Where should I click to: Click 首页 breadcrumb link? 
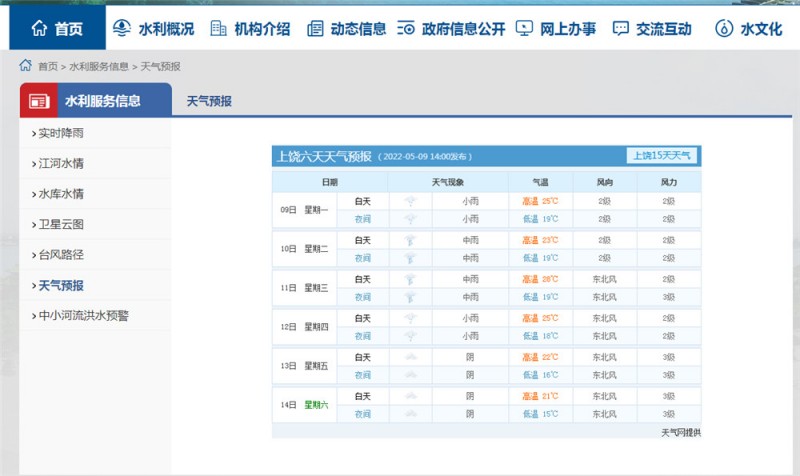(x=48, y=66)
